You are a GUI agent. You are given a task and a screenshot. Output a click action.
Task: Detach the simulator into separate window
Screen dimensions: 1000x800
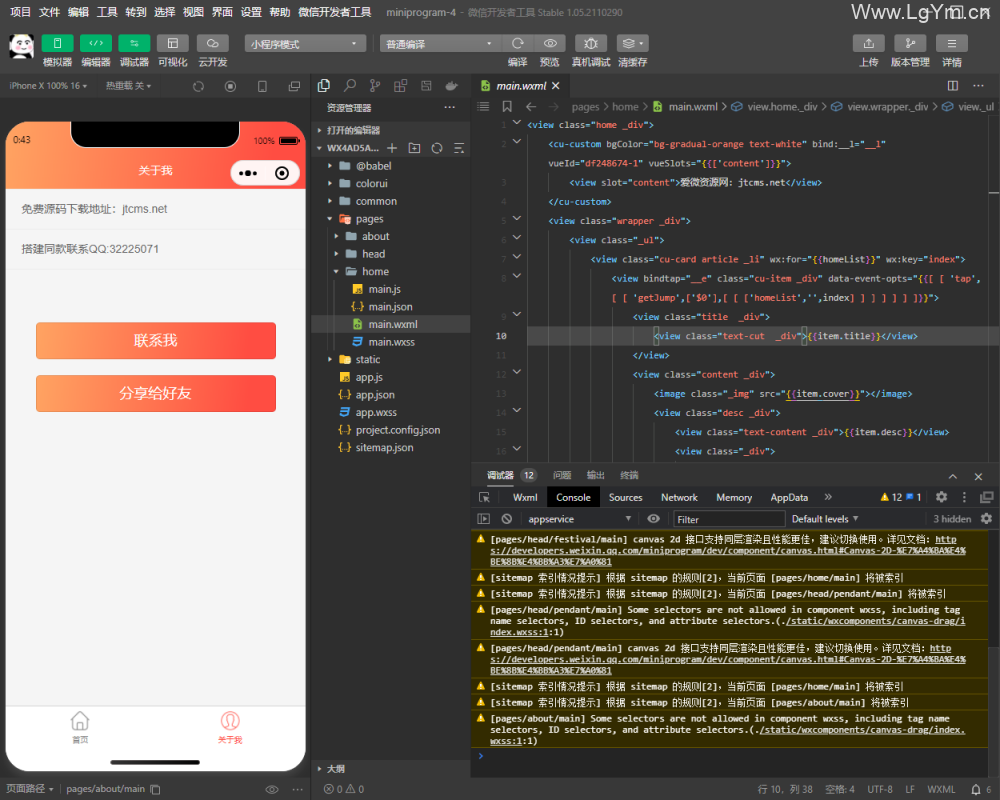pos(294,86)
